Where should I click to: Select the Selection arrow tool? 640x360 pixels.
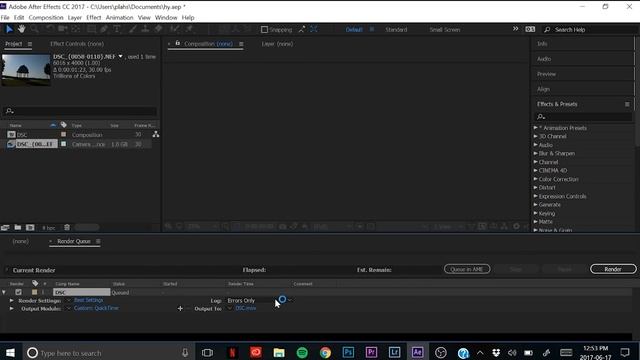[9, 29]
